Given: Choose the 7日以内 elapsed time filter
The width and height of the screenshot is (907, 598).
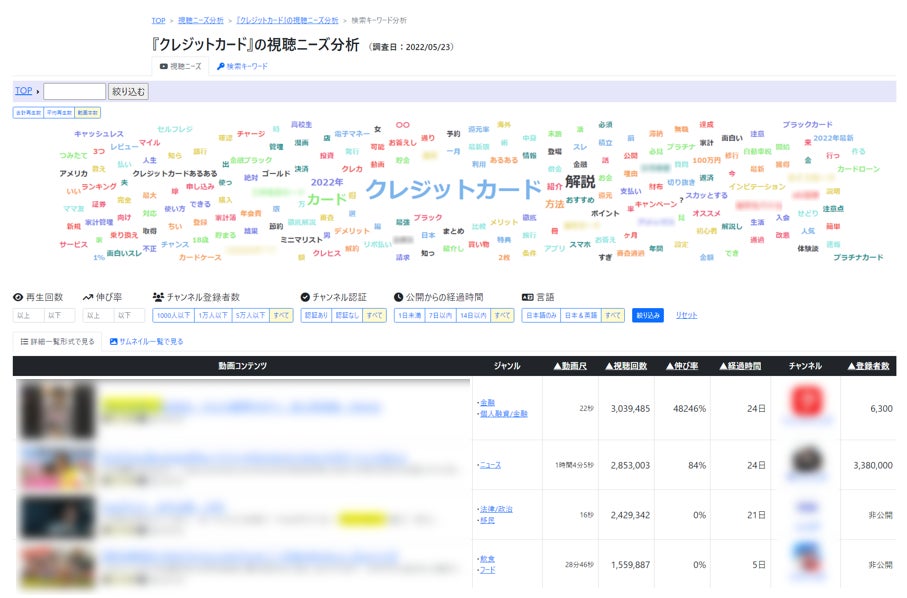Looking at the screenshot, I should point(440,315).
